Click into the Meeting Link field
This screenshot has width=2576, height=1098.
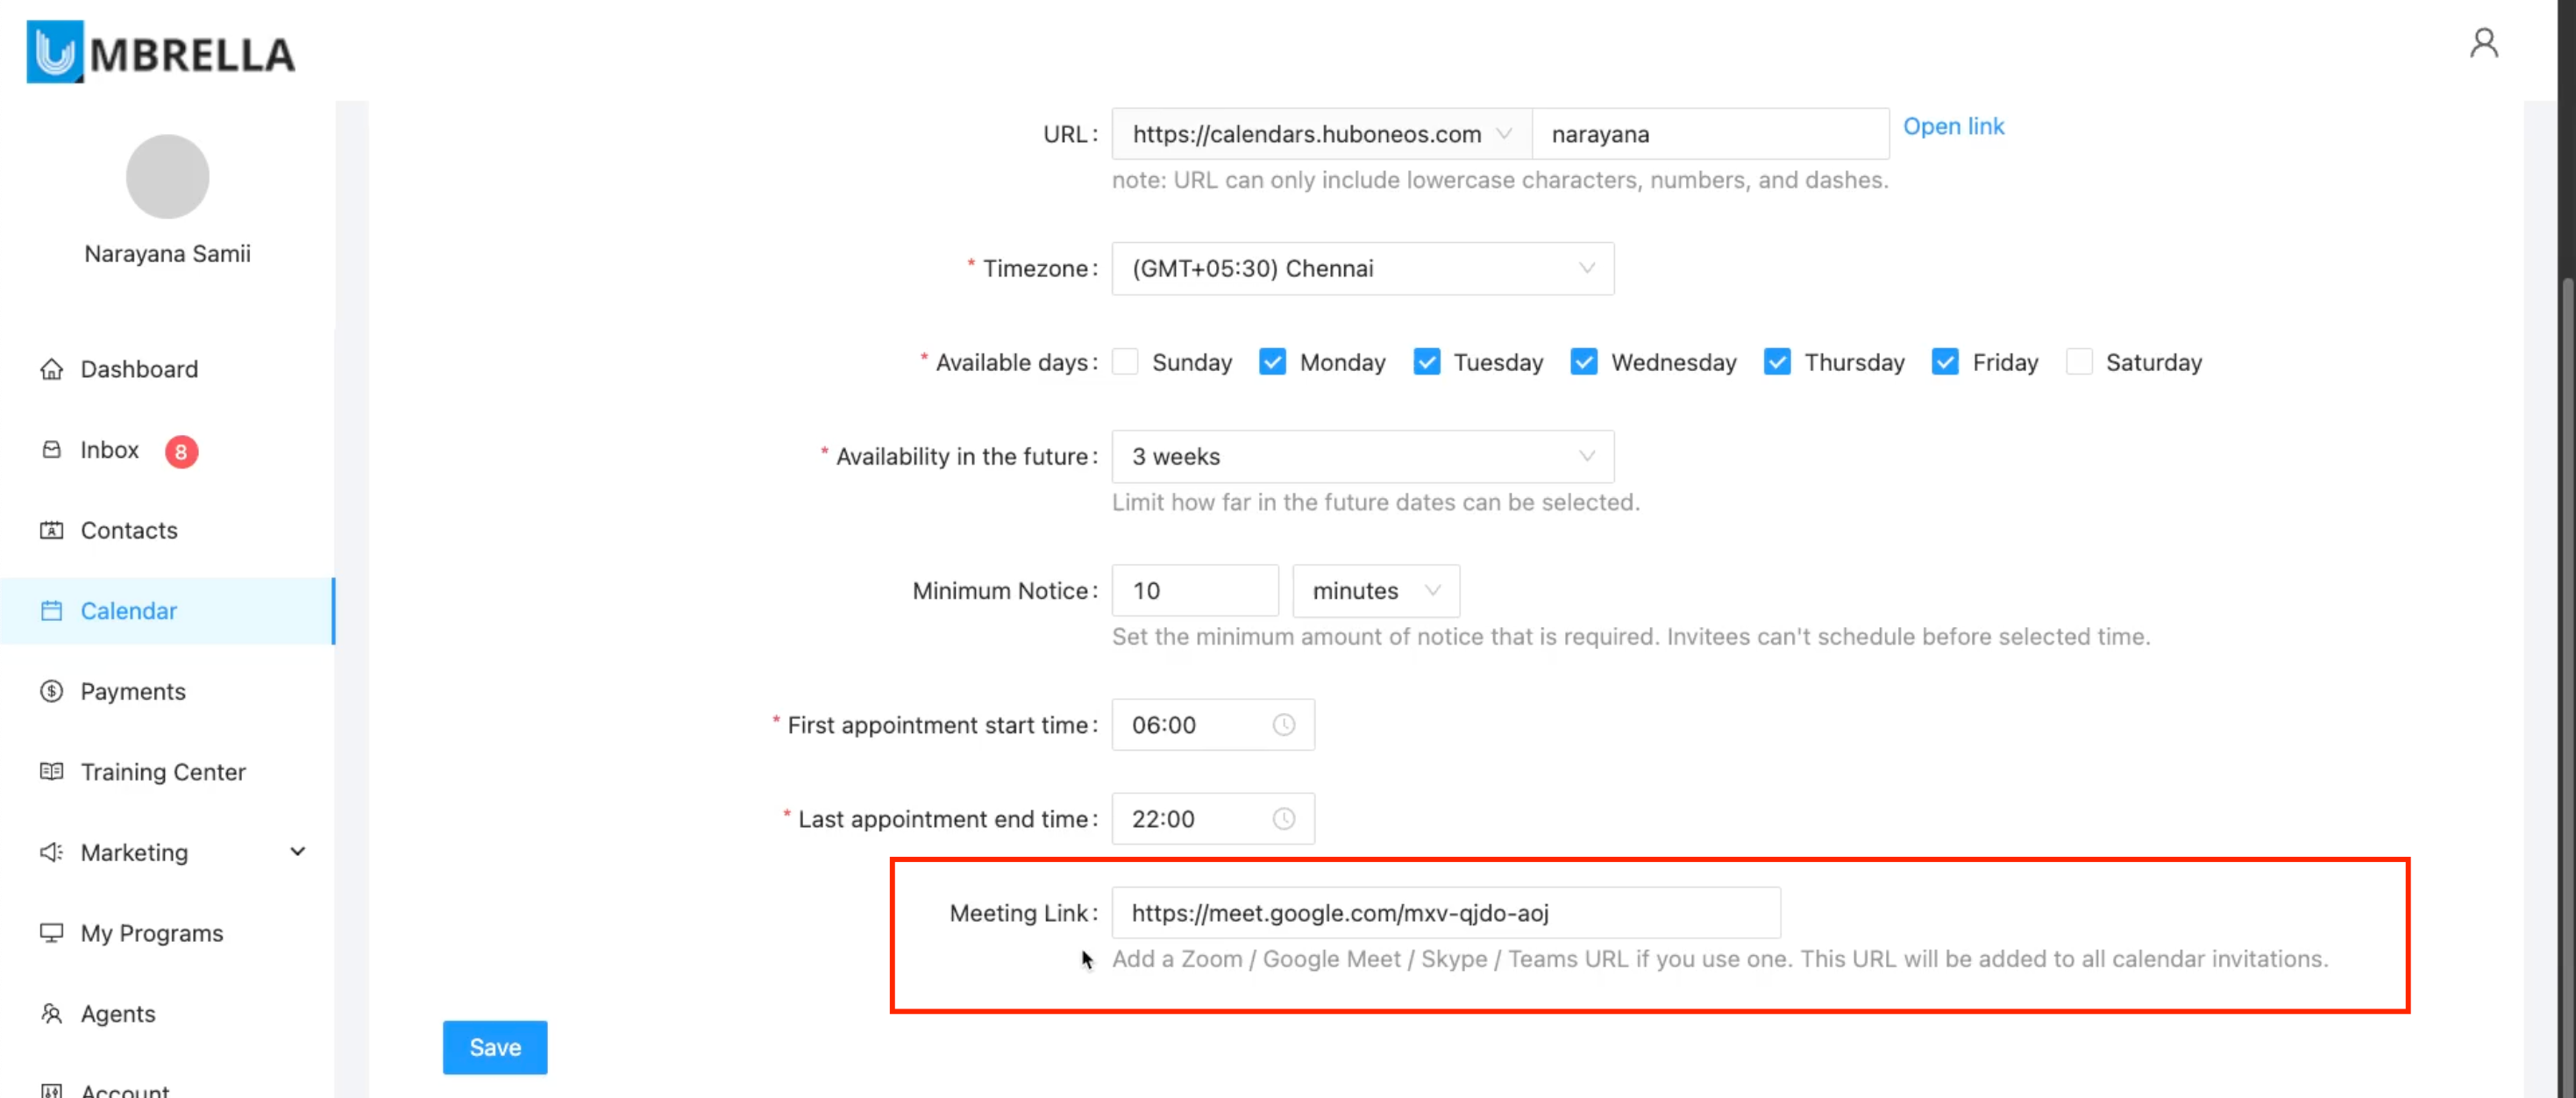pos(1445,913)
